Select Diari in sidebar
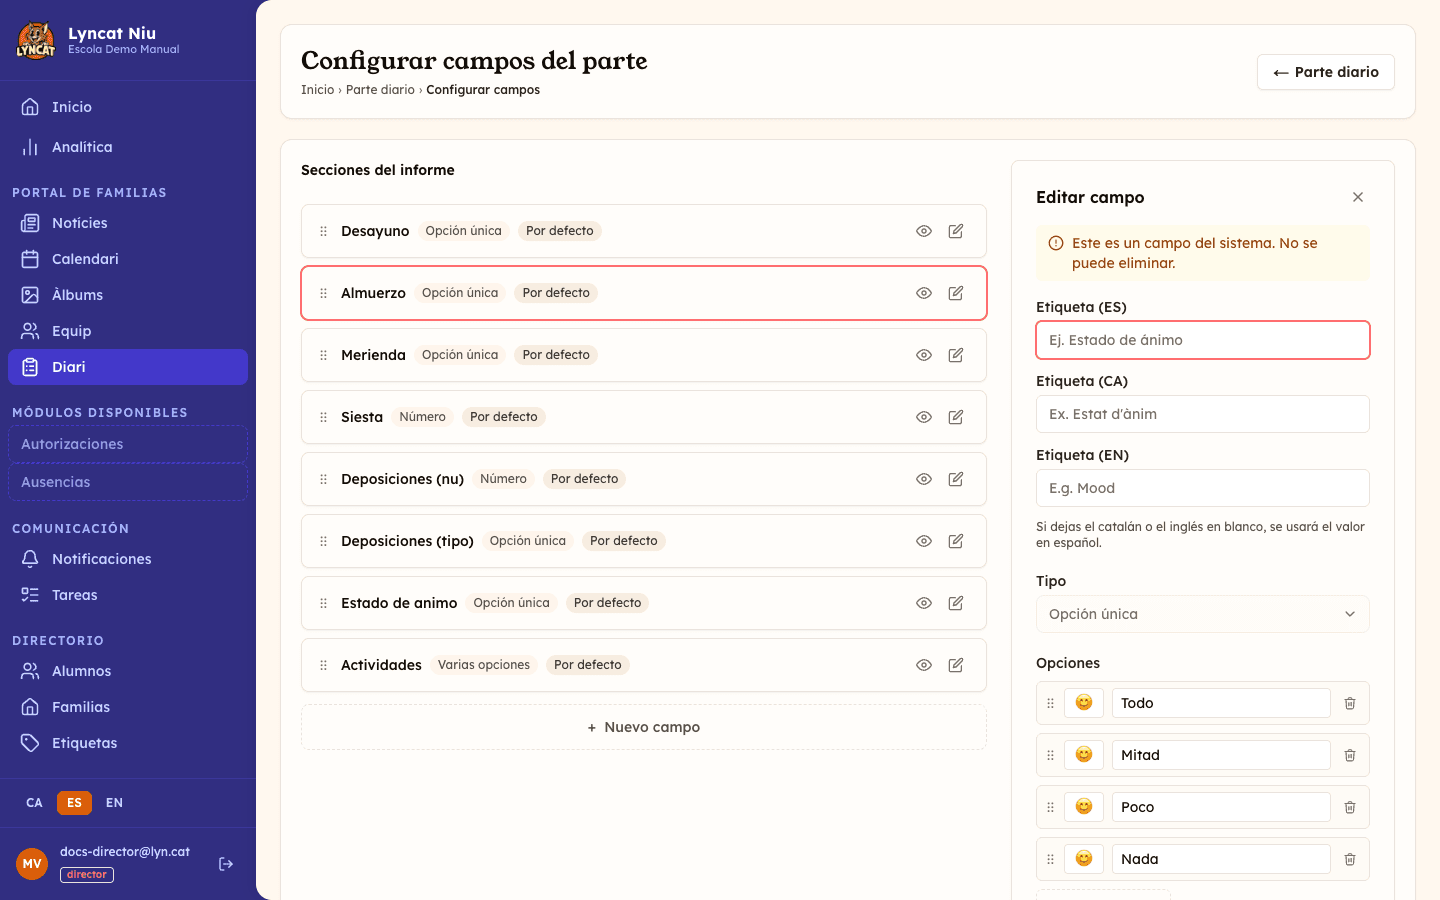 click(x=128, y=367)
